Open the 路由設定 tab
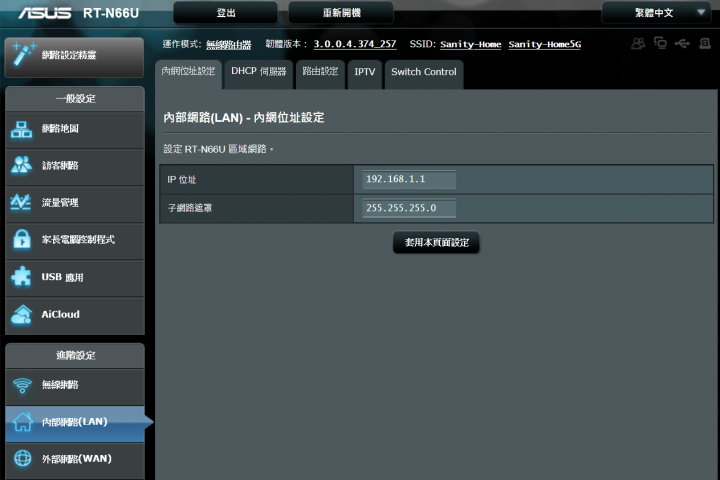 (320, 72)
